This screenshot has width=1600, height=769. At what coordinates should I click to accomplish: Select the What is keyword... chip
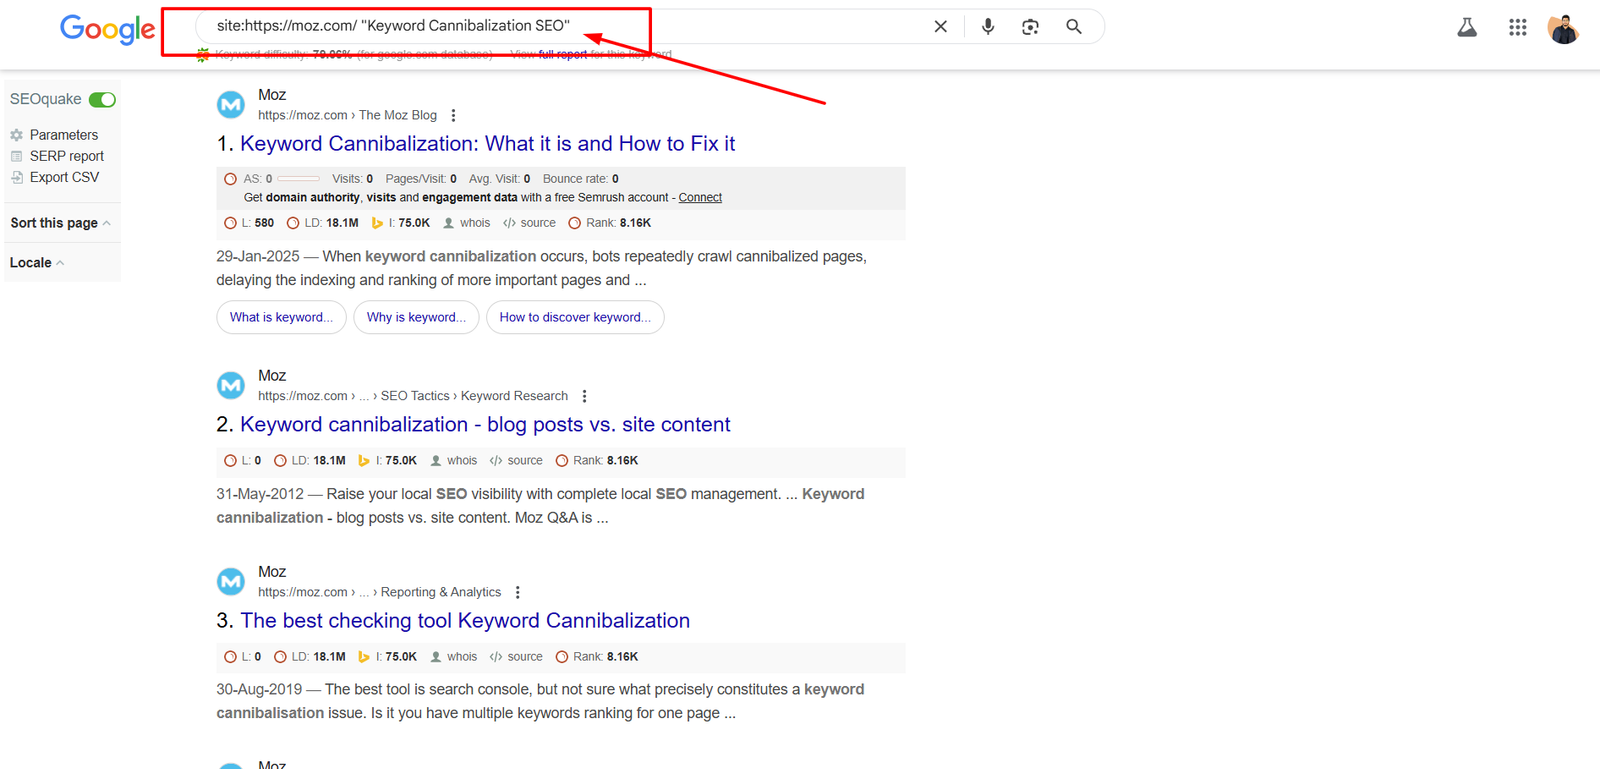coord(281,317)
